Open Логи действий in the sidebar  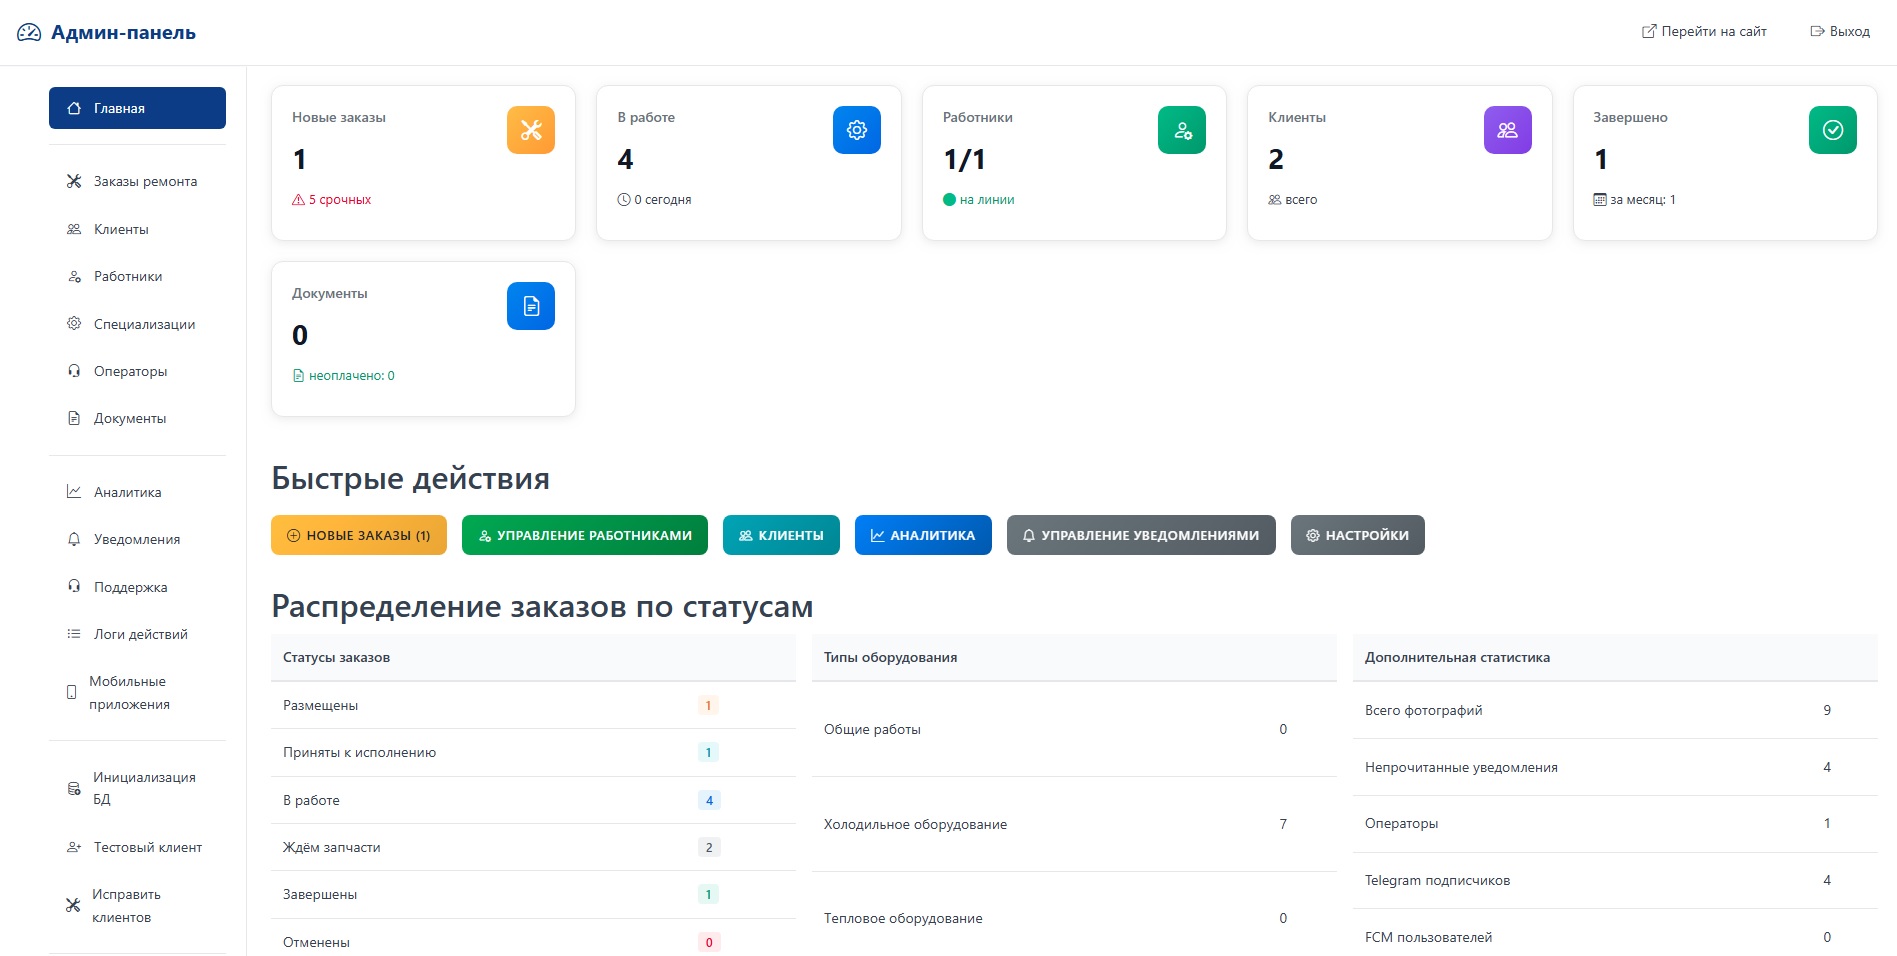(x=137, y=634)
